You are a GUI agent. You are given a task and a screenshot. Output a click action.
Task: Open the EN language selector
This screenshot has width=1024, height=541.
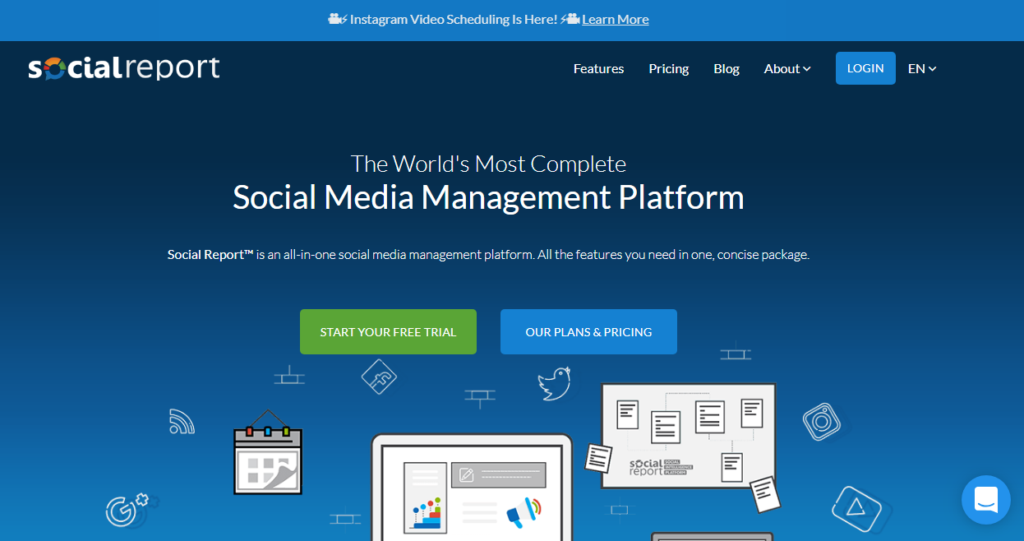(921, 69)
